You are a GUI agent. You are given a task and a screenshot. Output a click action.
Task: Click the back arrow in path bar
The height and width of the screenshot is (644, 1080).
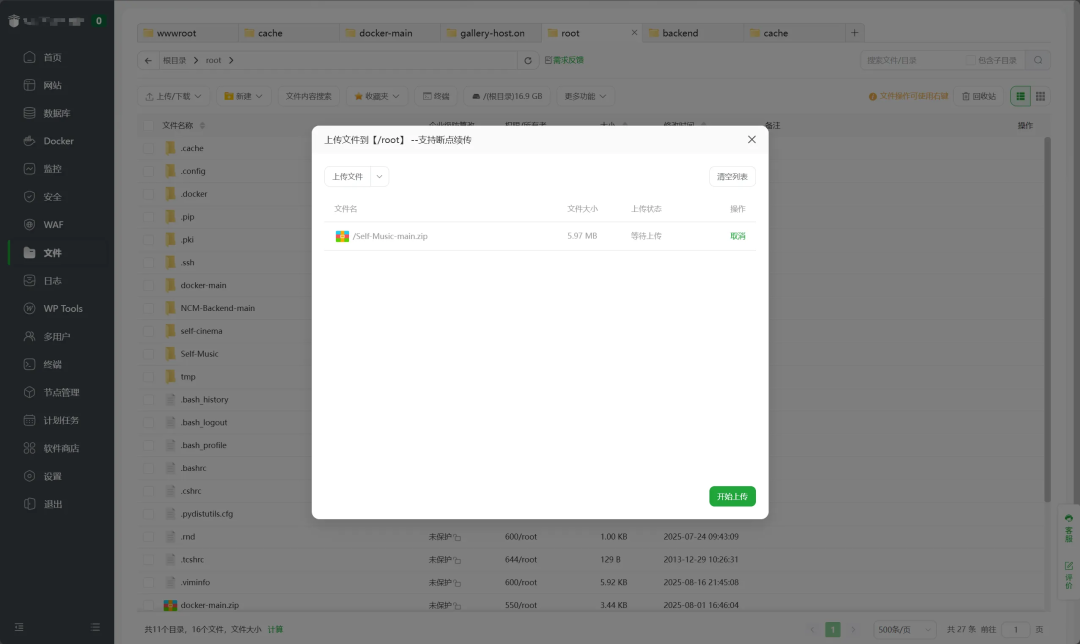point(148,61)
